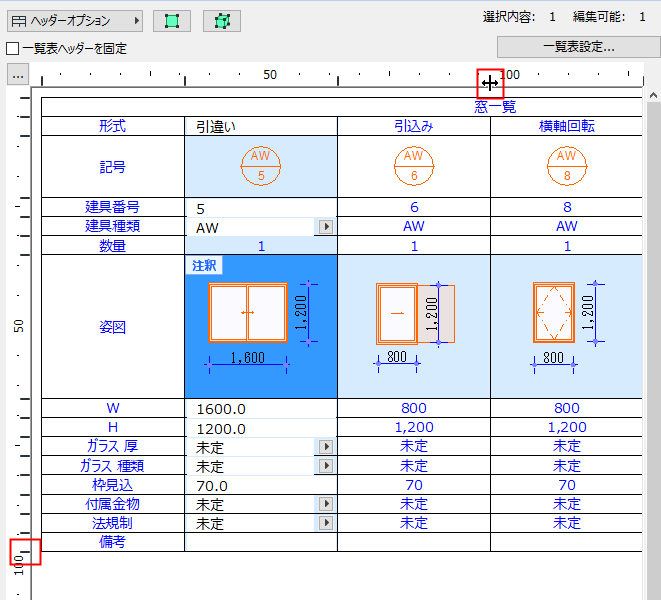Click the 注釈 annotation label
The width and height of the screenshot is (661, 600).
(204, 265)
